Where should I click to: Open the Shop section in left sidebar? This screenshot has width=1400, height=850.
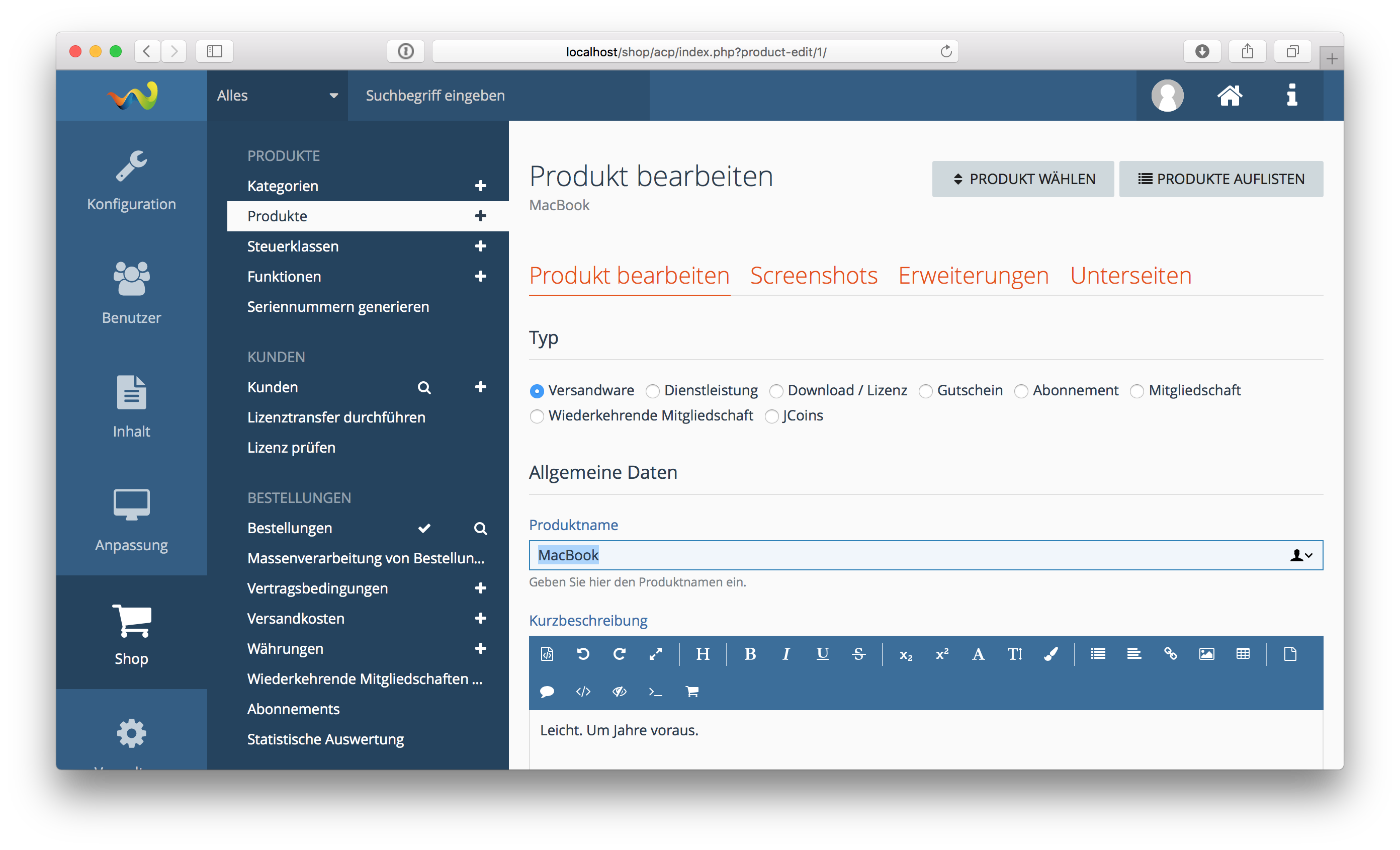click(x=131, y=633)
